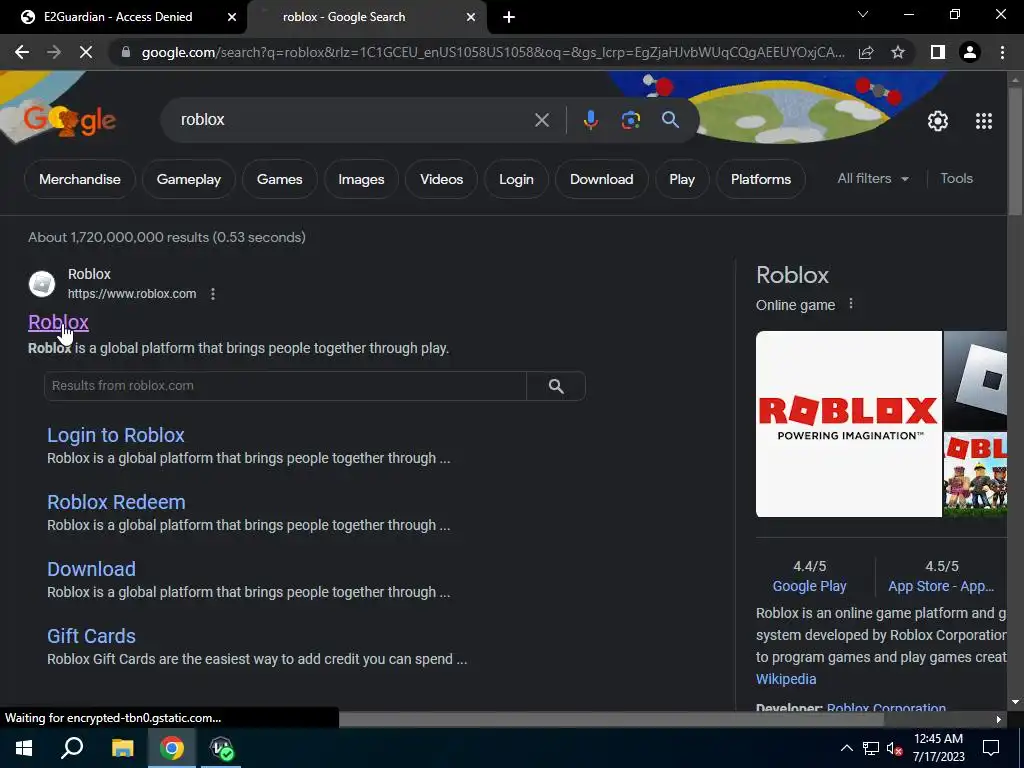The width and height of the screenshot is (1024, 768).
Task: Open the Online game knowledge panel options
Action: click(x=850, y=304)
